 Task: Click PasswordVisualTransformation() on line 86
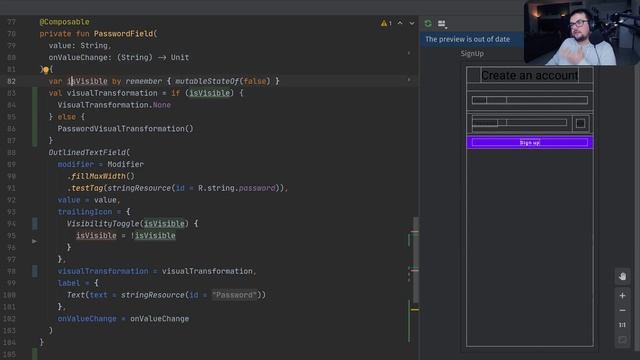(125, 129)
